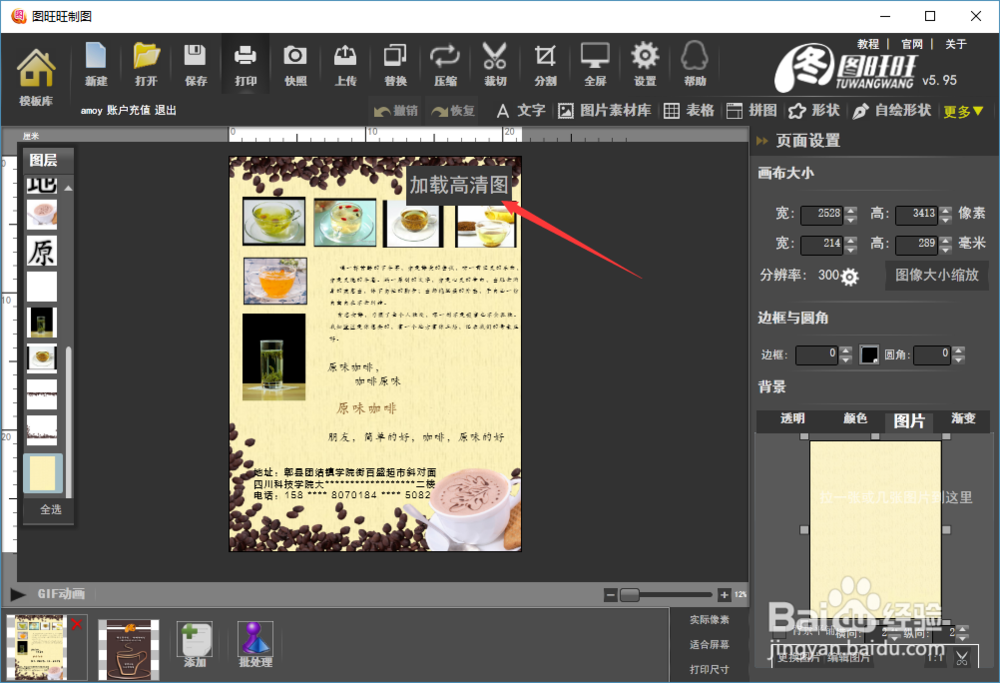Switch to 全屏 fullscreen mode

coord(595,64)
